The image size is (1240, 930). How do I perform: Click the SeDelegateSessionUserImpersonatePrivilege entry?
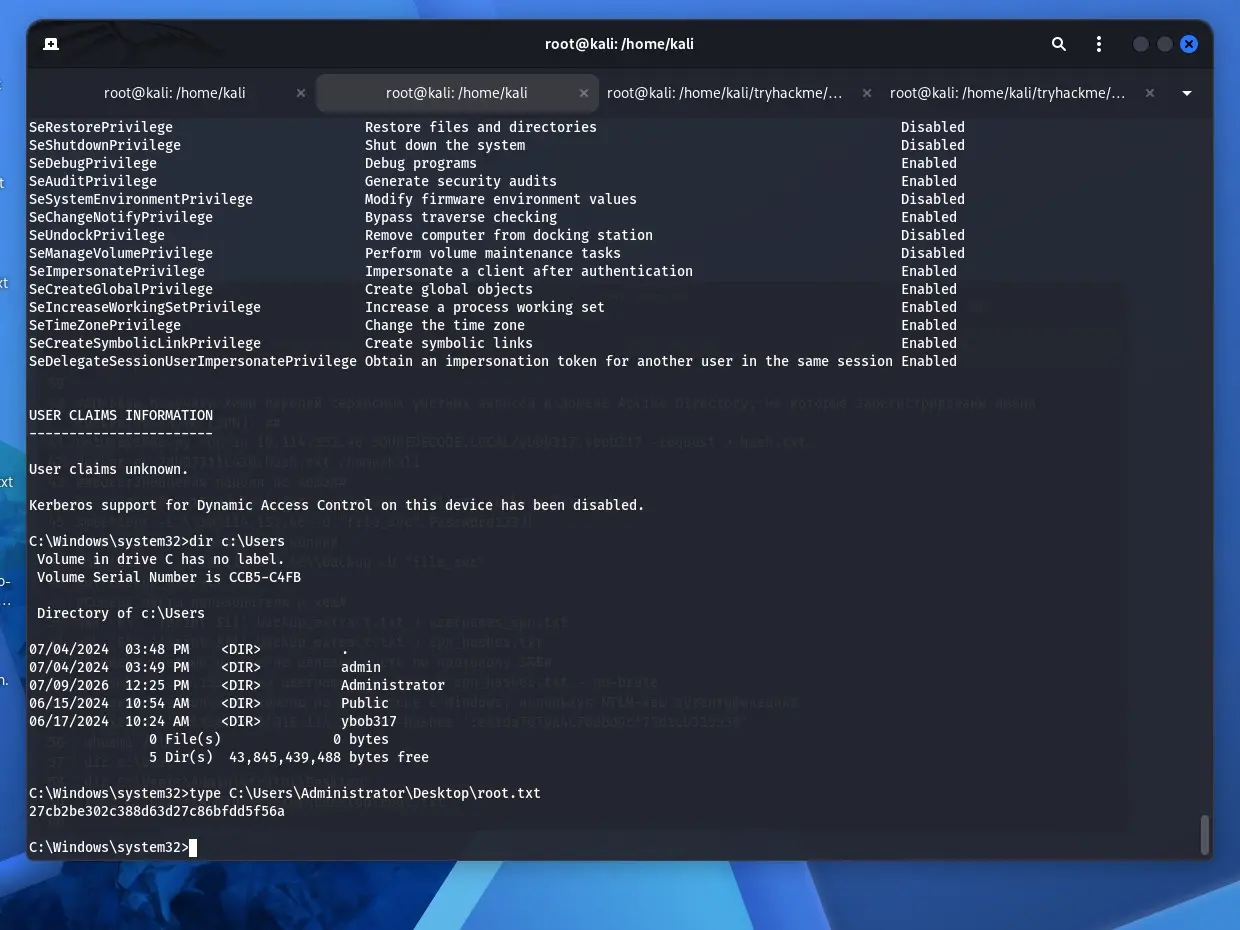(193, 361)
